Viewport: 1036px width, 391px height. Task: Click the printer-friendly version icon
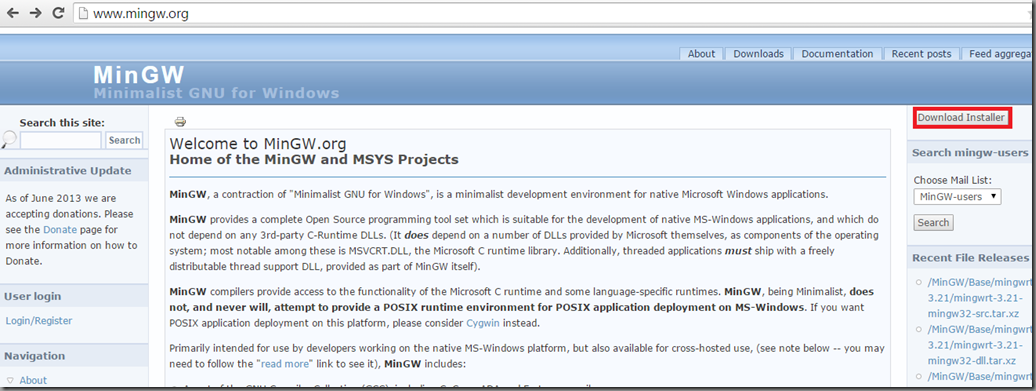[x=180, y=122]
